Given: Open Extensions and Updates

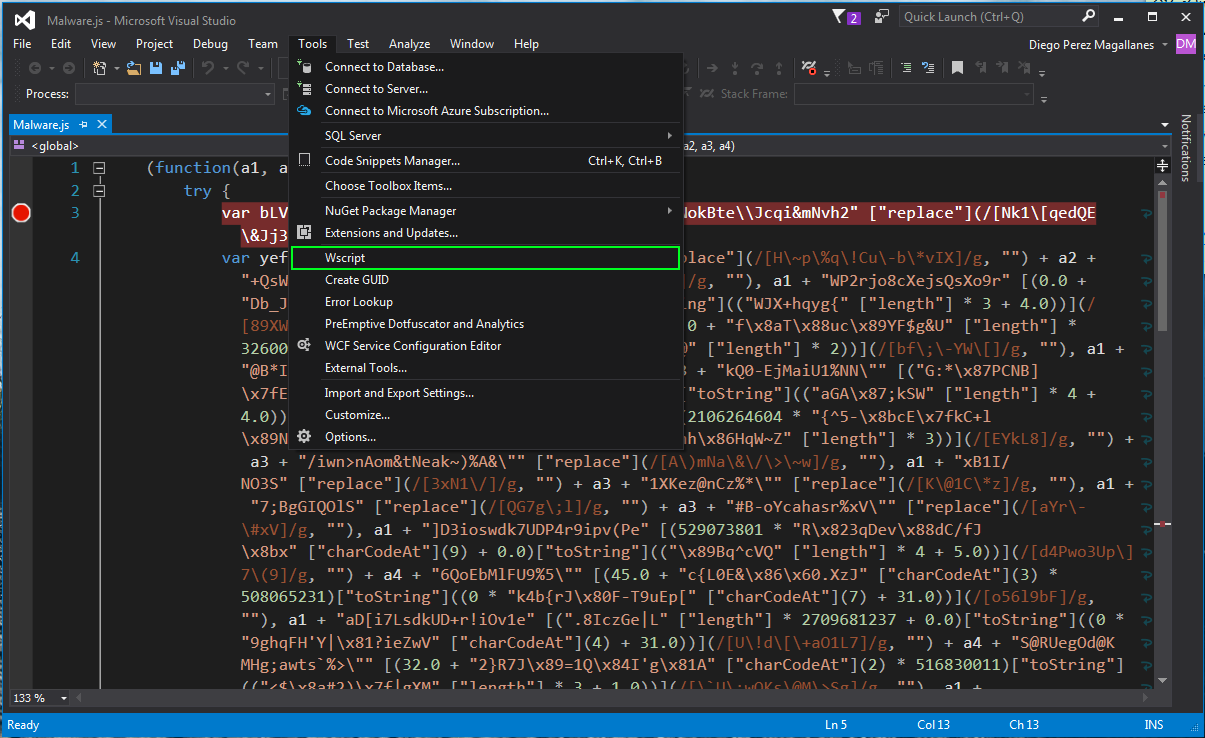Looking at the screenshot, I should [391, 233].
